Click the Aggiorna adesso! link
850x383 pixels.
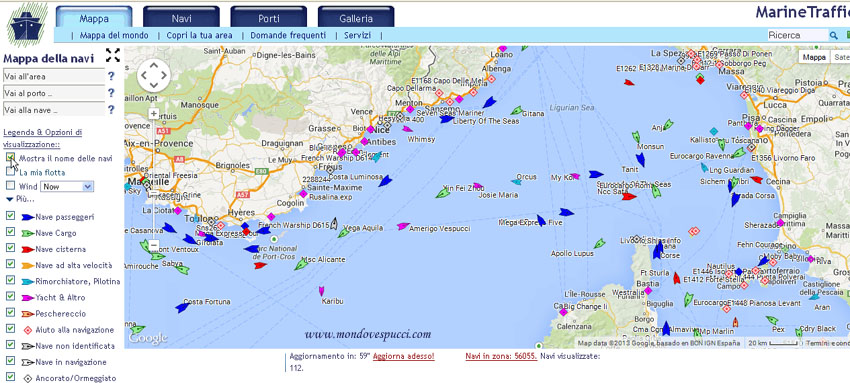[403, 356]
